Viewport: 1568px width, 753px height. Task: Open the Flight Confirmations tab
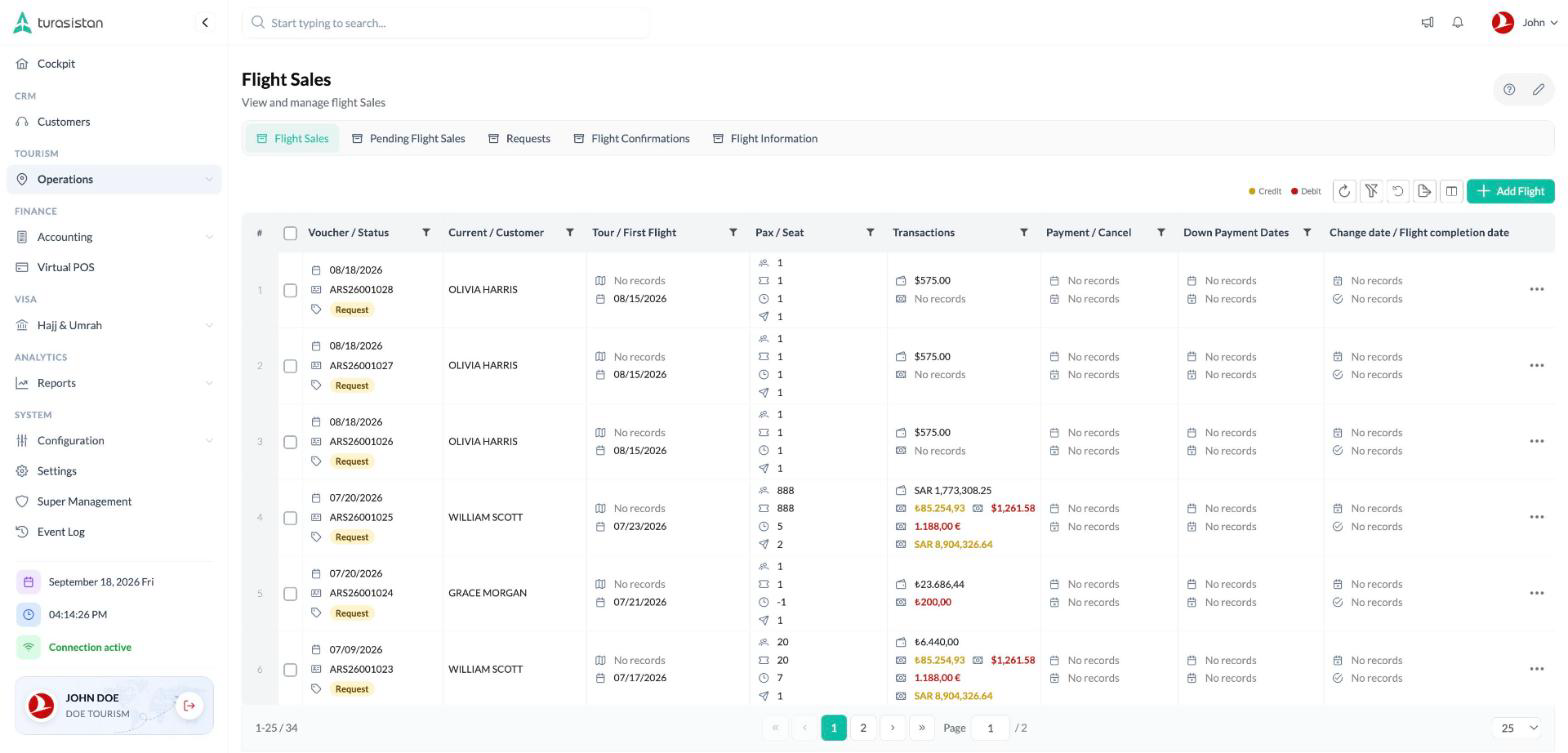(x=631, y=138)
